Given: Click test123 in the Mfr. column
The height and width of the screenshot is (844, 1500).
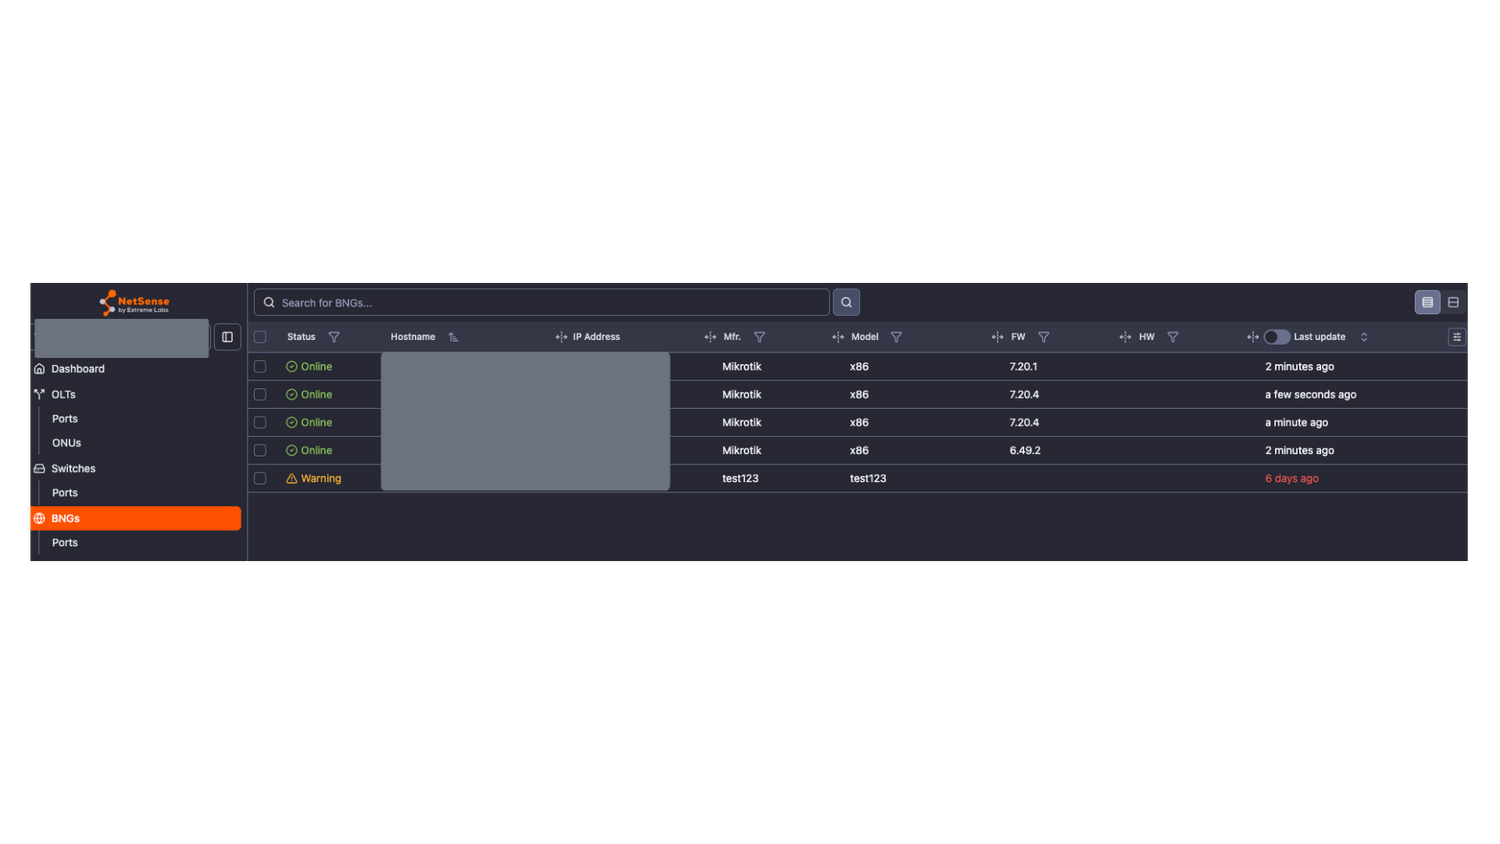Looking at the screenshot, I should click(740, 479).
